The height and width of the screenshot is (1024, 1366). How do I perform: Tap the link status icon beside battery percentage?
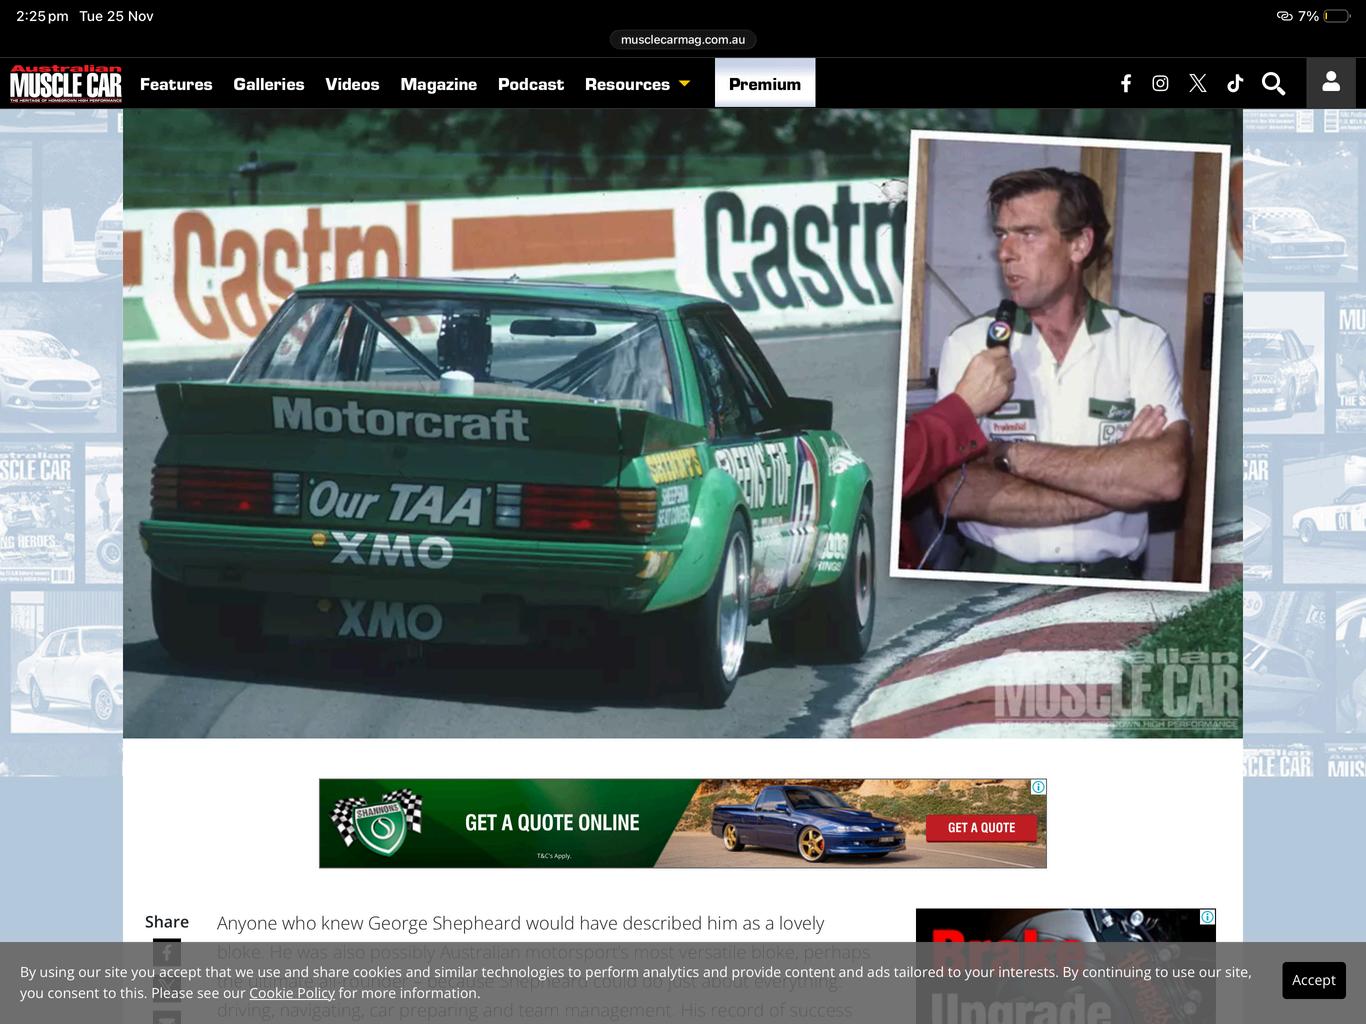pos(1285,16)
